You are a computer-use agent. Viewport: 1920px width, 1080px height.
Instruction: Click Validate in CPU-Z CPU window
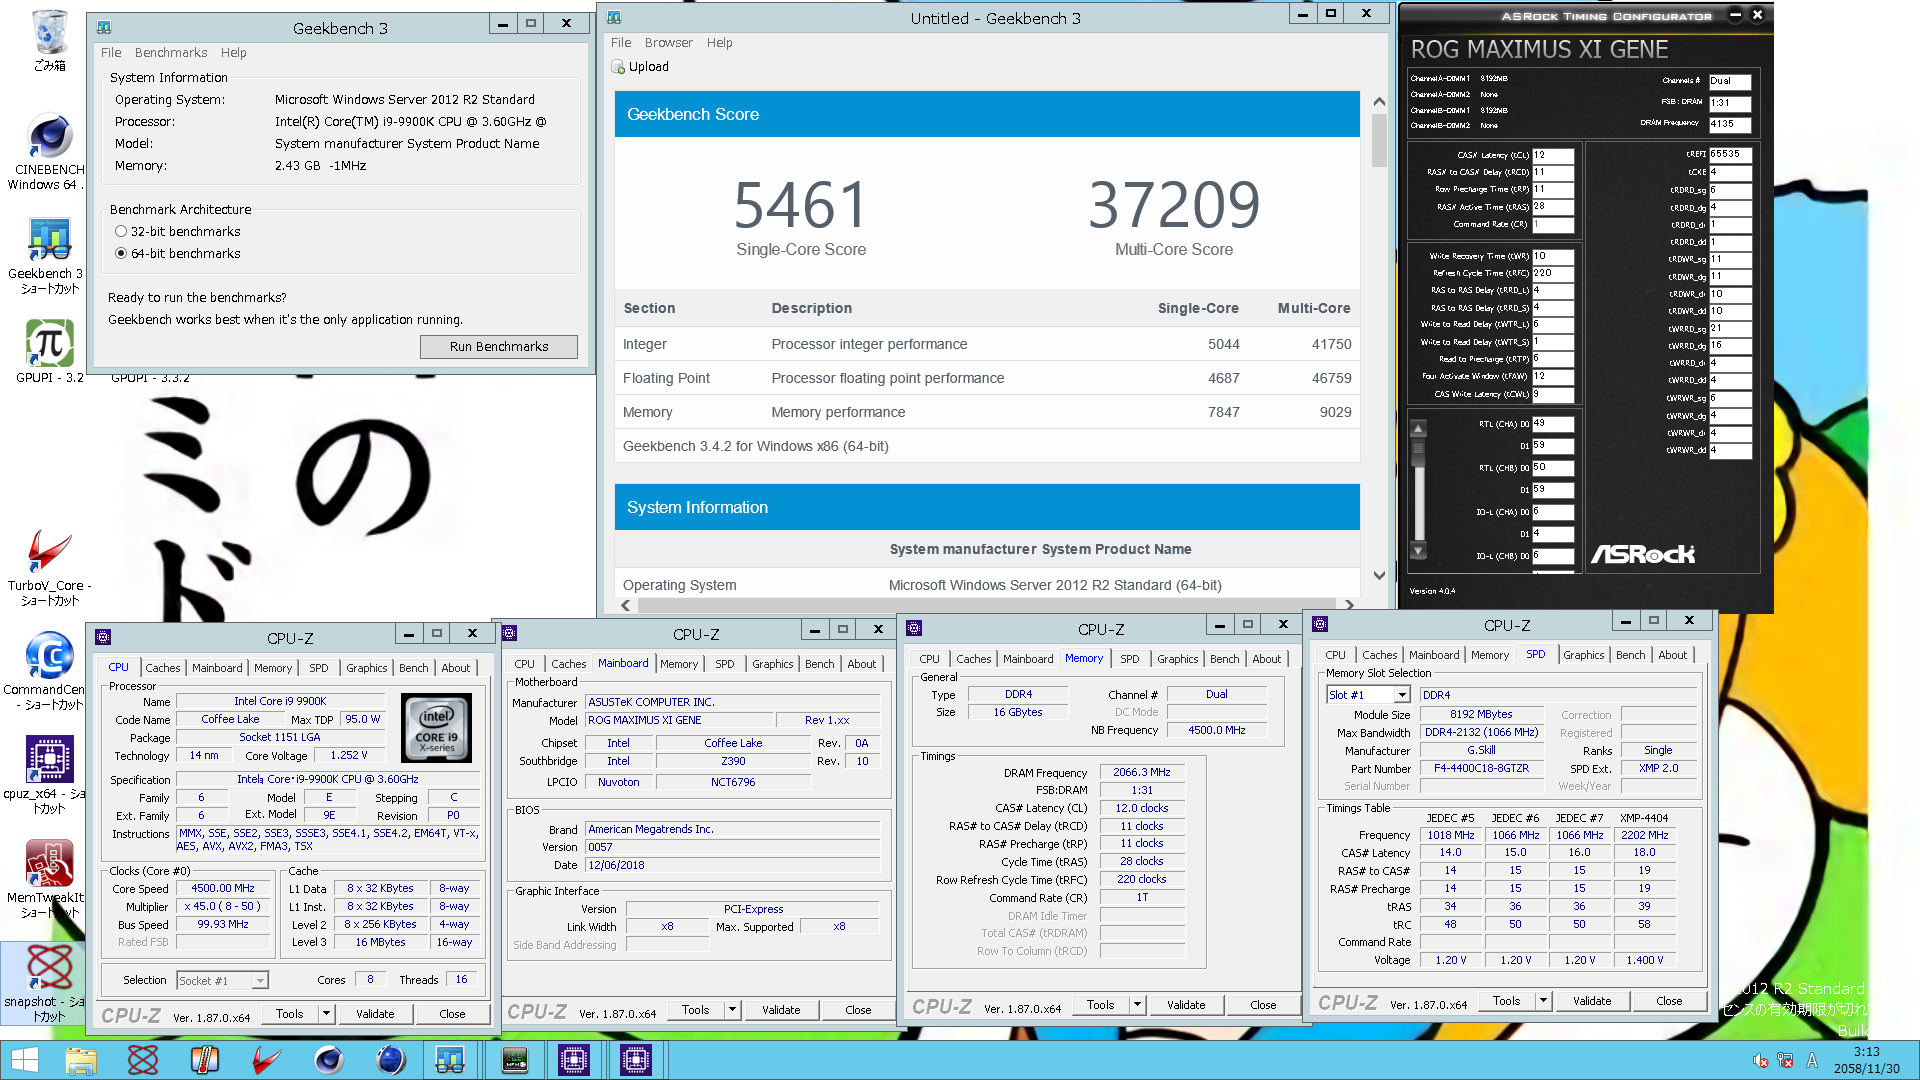click(375, 1014)
